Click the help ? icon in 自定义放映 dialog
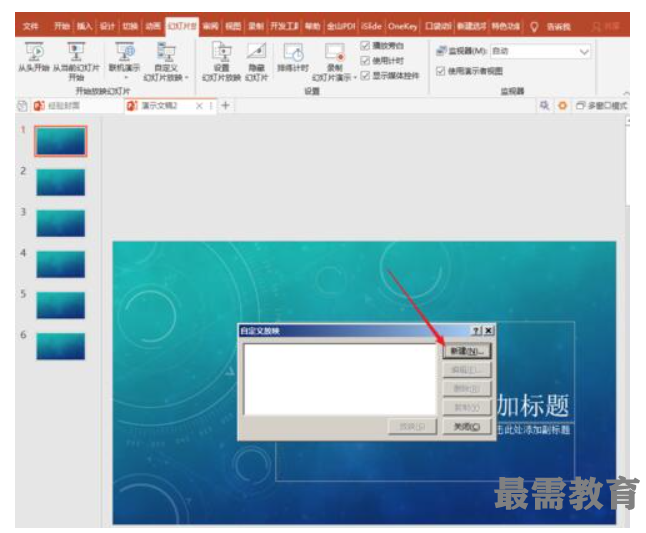Image resolution: width=646 pixels, height=533 pixels. coord(476,330)
